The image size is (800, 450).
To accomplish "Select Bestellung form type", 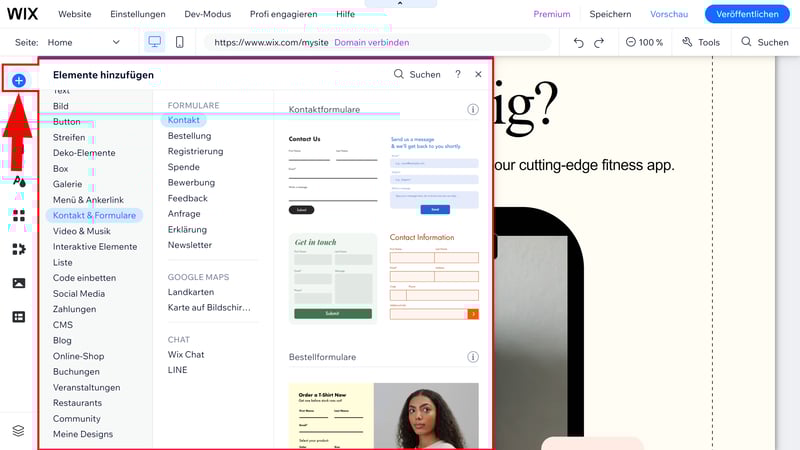I will pos(189,136).
